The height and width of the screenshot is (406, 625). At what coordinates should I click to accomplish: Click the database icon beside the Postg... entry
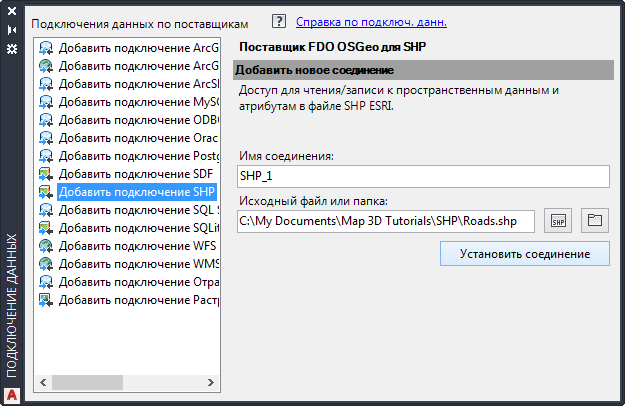click(x=46, y=156)
